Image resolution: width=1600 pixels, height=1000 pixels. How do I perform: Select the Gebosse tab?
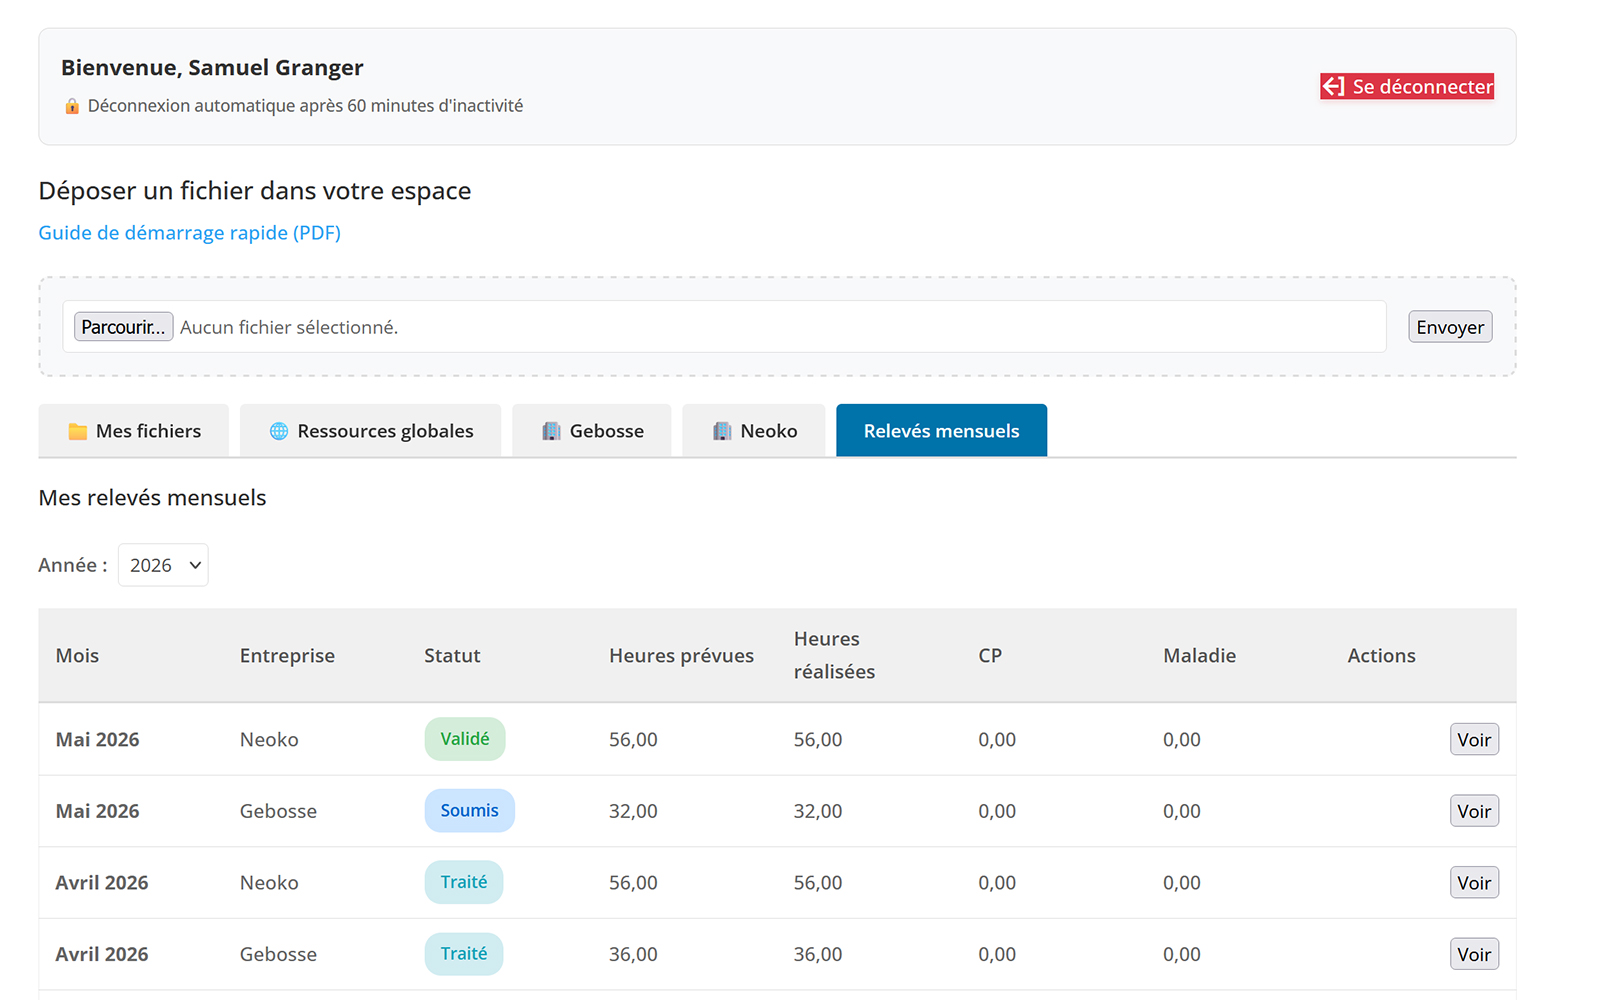(592, 431)
